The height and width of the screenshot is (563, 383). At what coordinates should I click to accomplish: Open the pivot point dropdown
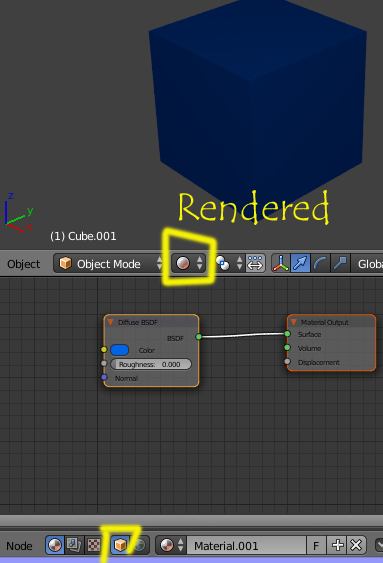(229, 263)
